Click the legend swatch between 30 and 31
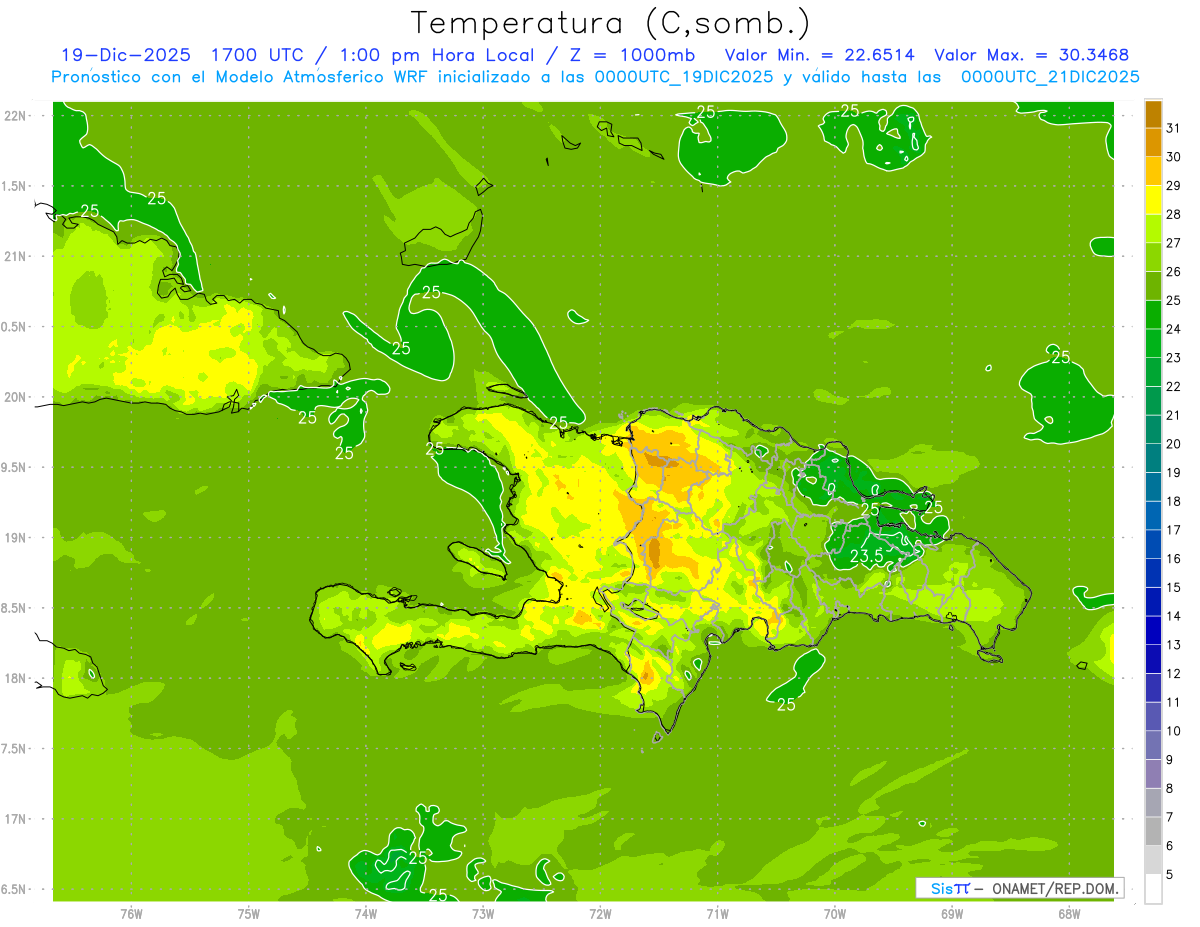This screenshot has width=1200, height=927. (x=1153, y=142)
